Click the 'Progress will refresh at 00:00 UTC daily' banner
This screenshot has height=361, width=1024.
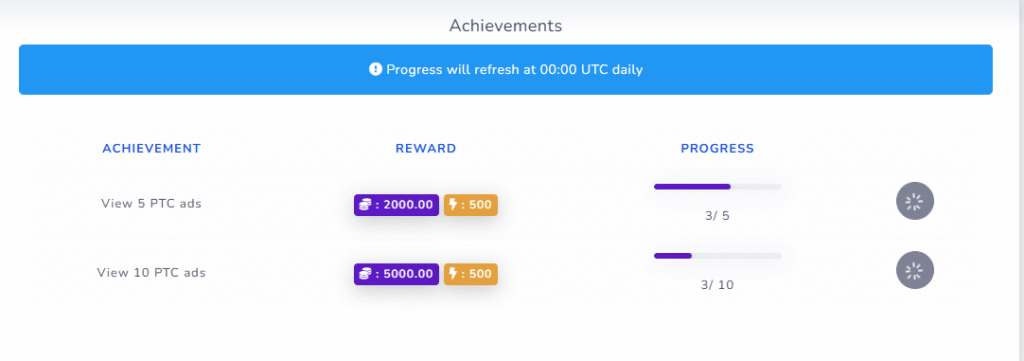pos(505,70)
